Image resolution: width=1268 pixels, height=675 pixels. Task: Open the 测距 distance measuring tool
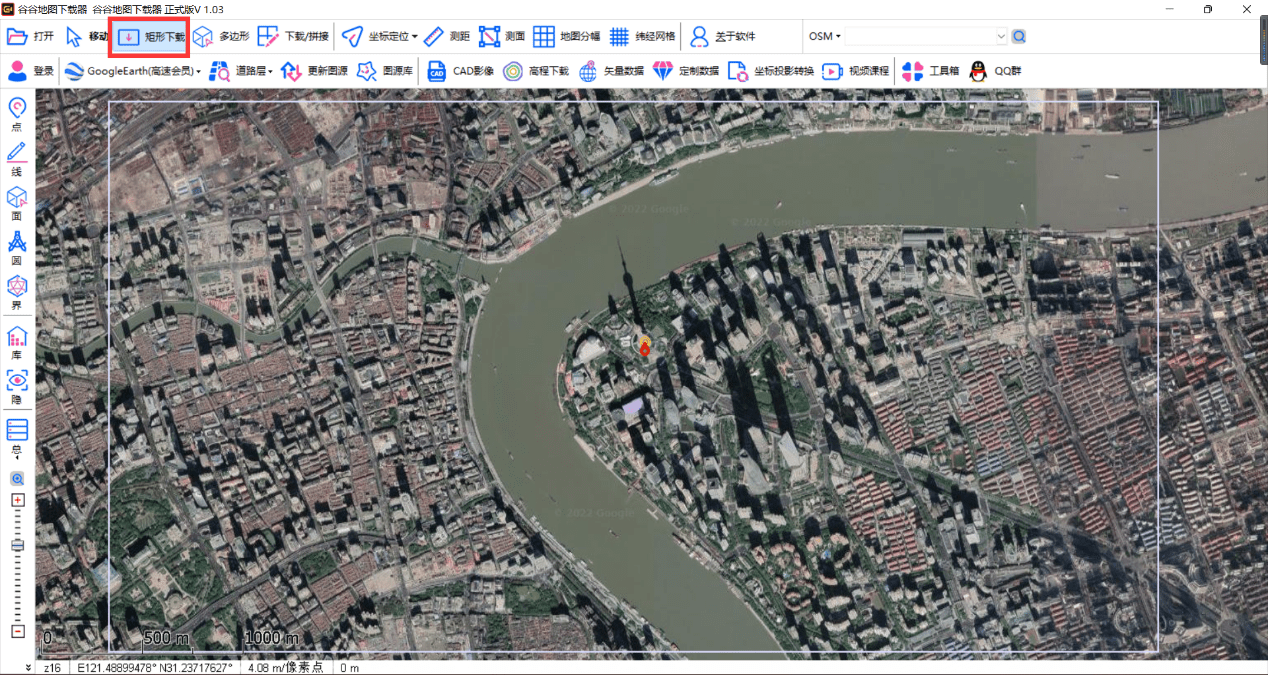[446, 37]
